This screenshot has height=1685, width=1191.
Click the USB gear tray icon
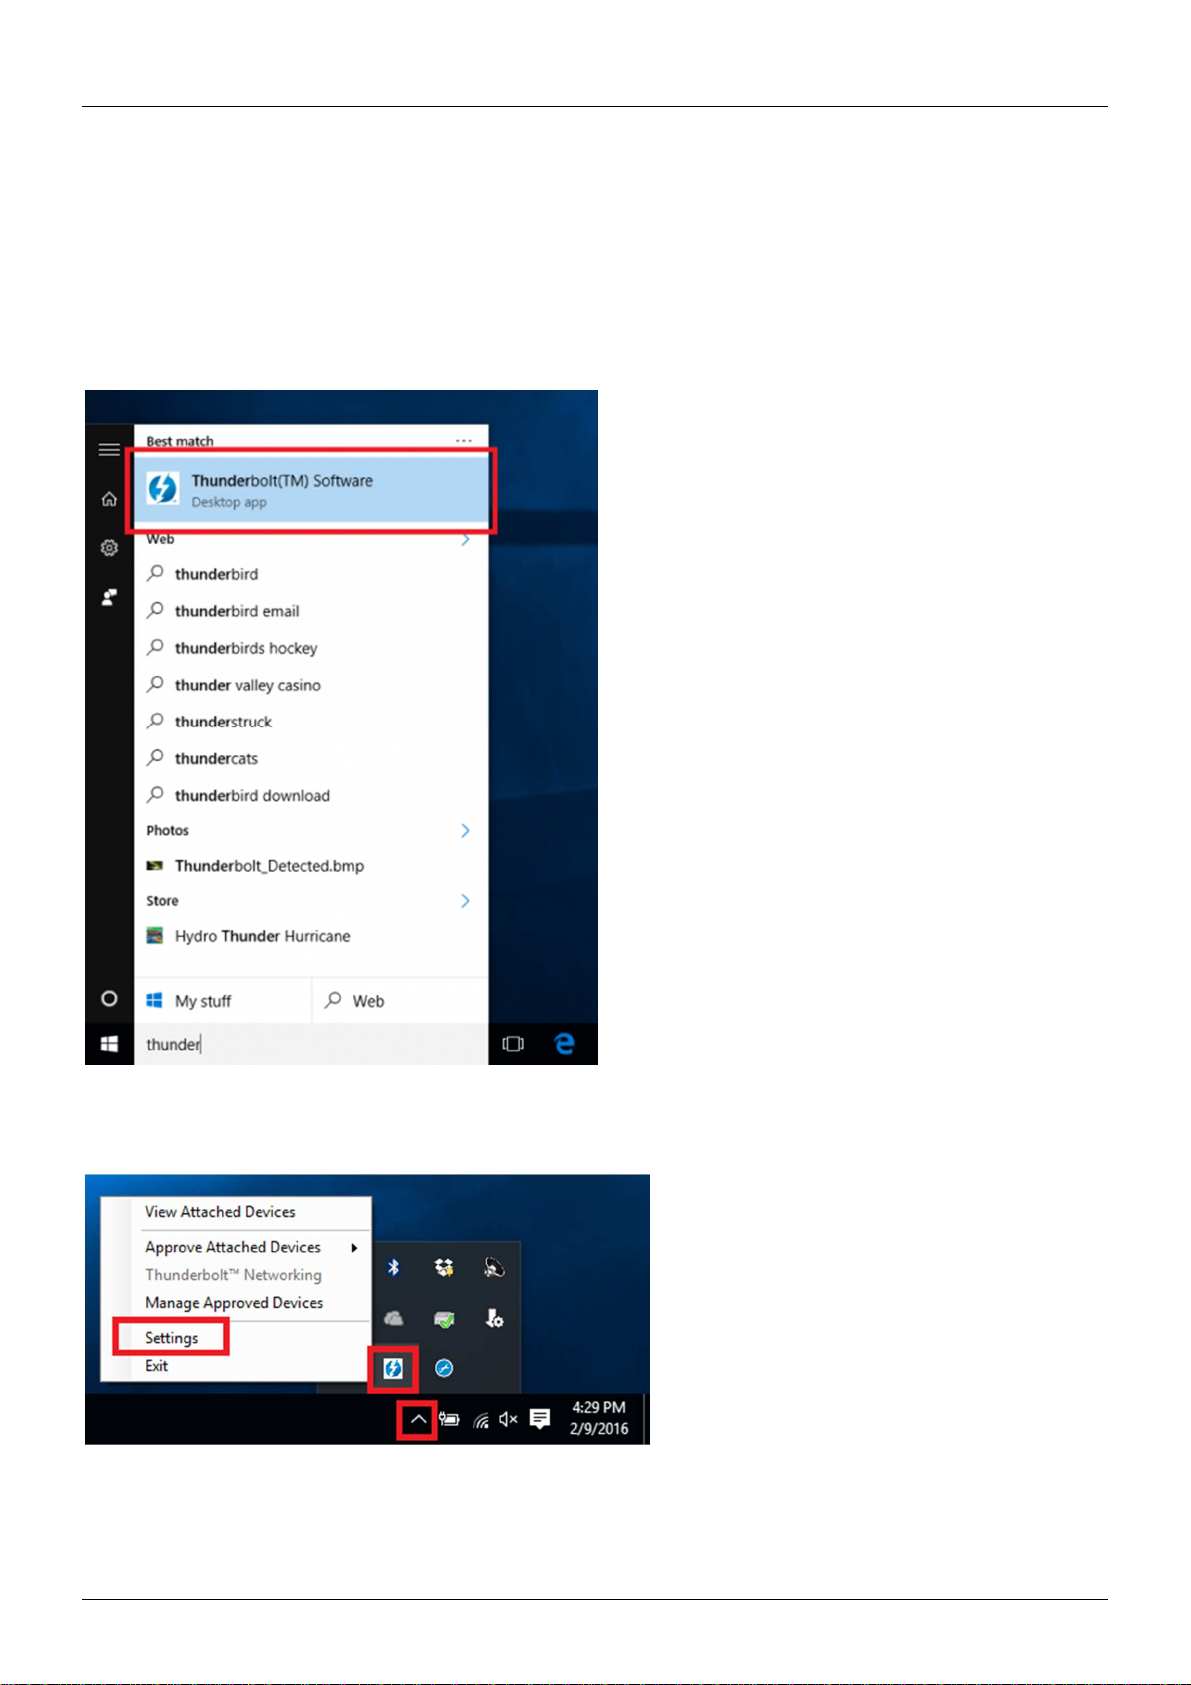[x=494, y=1319]
